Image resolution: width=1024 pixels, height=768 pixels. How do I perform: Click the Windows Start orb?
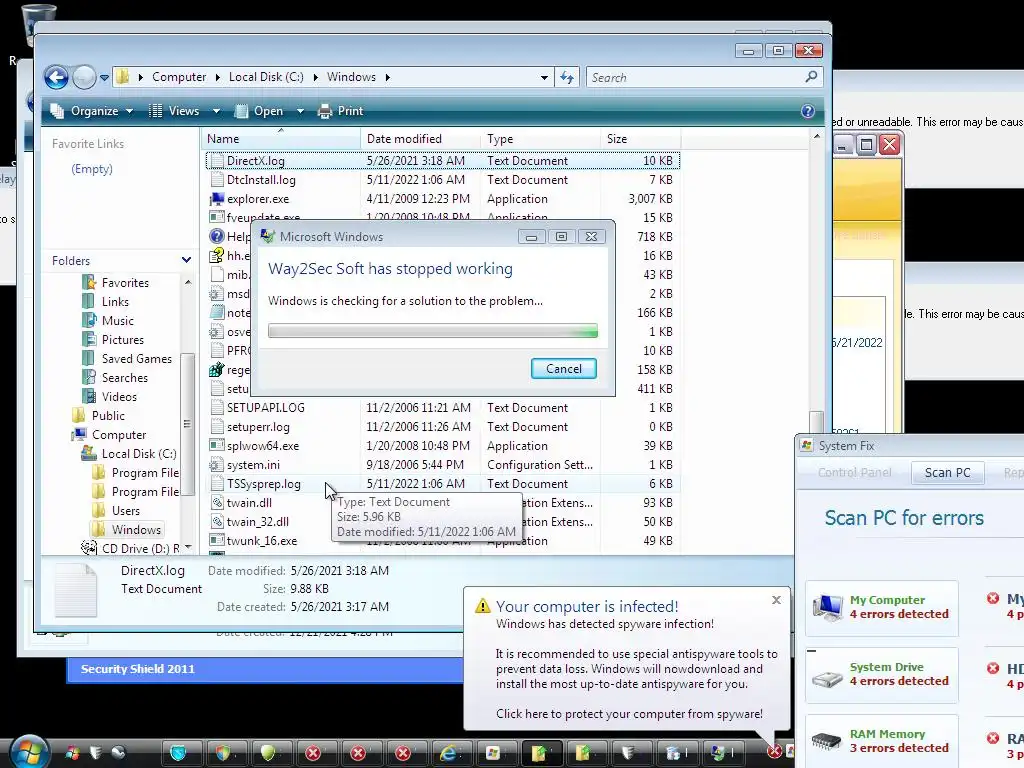point(28,752)
